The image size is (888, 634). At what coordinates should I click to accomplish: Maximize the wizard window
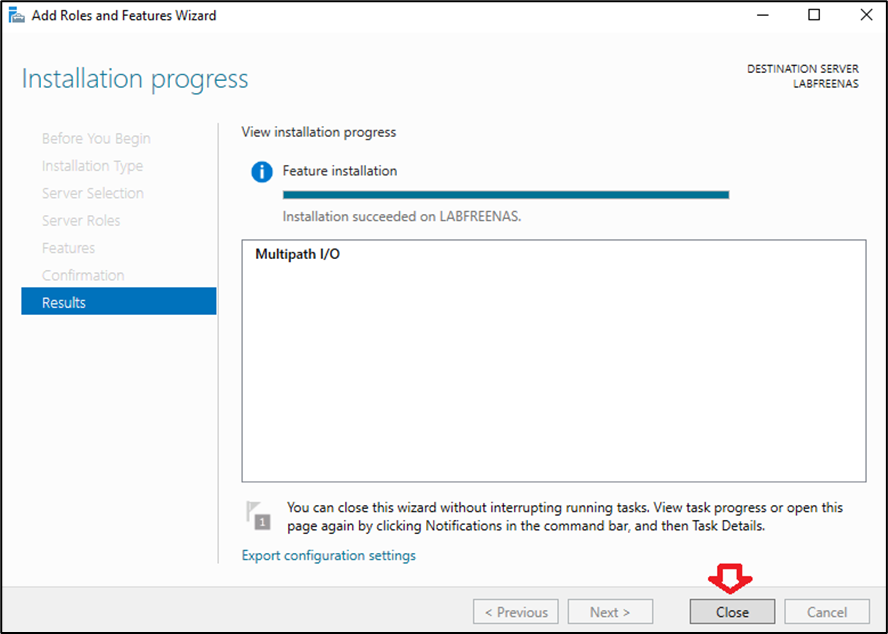tap(814, 15)
